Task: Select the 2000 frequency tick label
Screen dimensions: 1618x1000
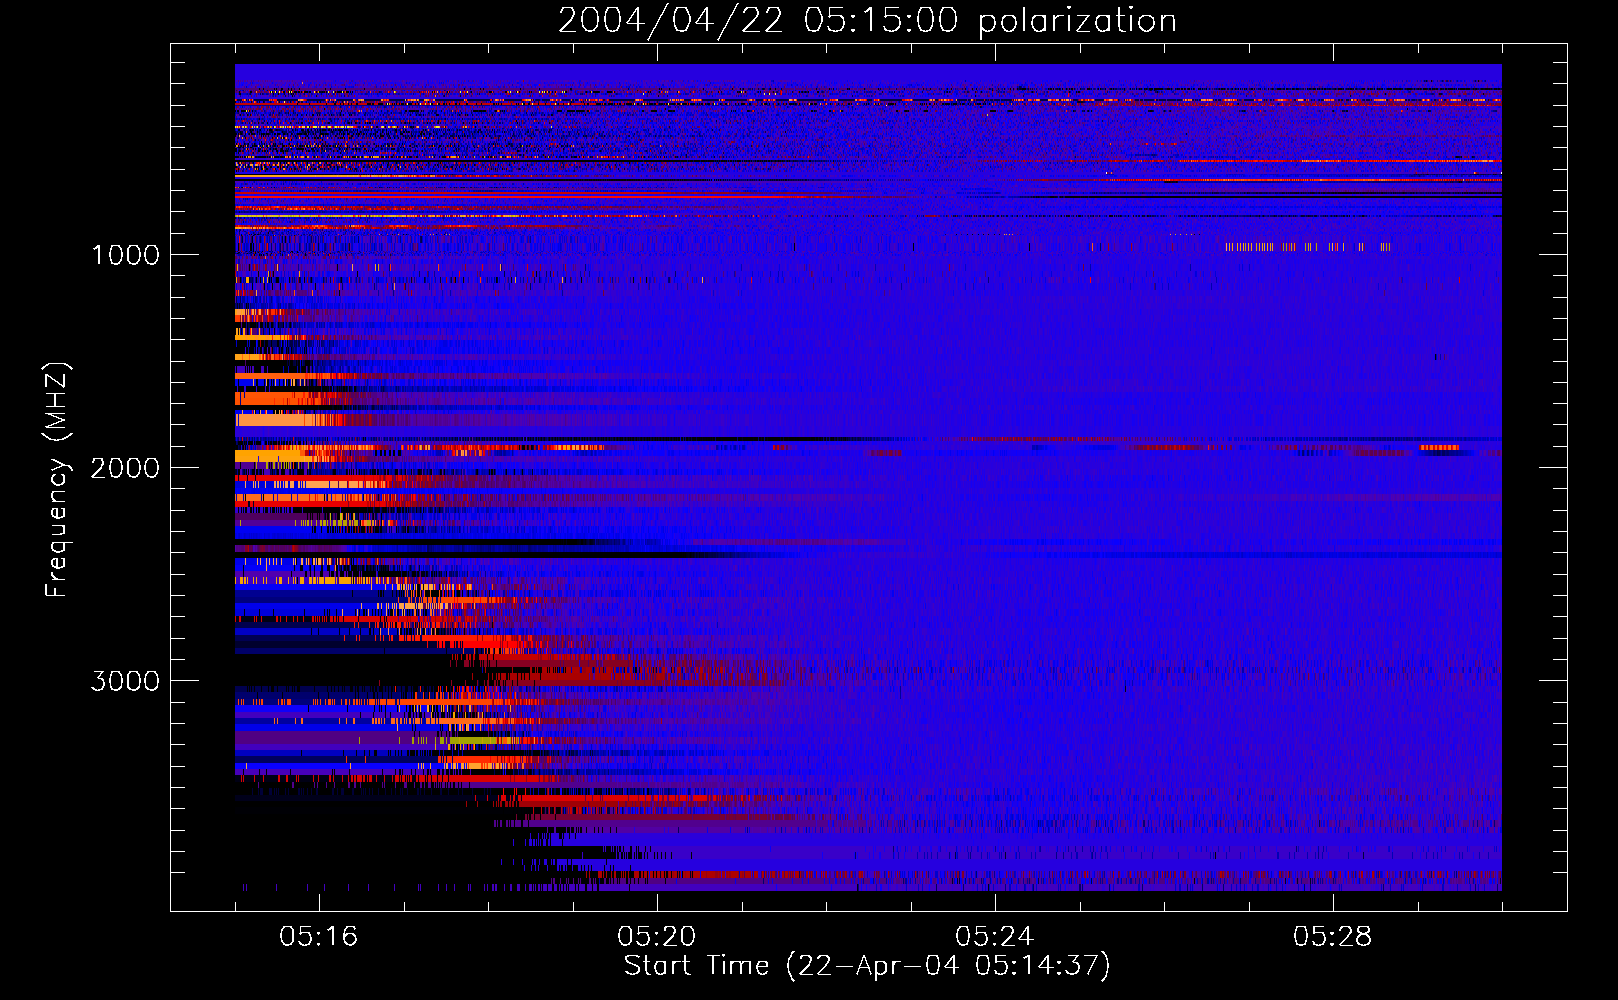Action: (x=125, y=468)
